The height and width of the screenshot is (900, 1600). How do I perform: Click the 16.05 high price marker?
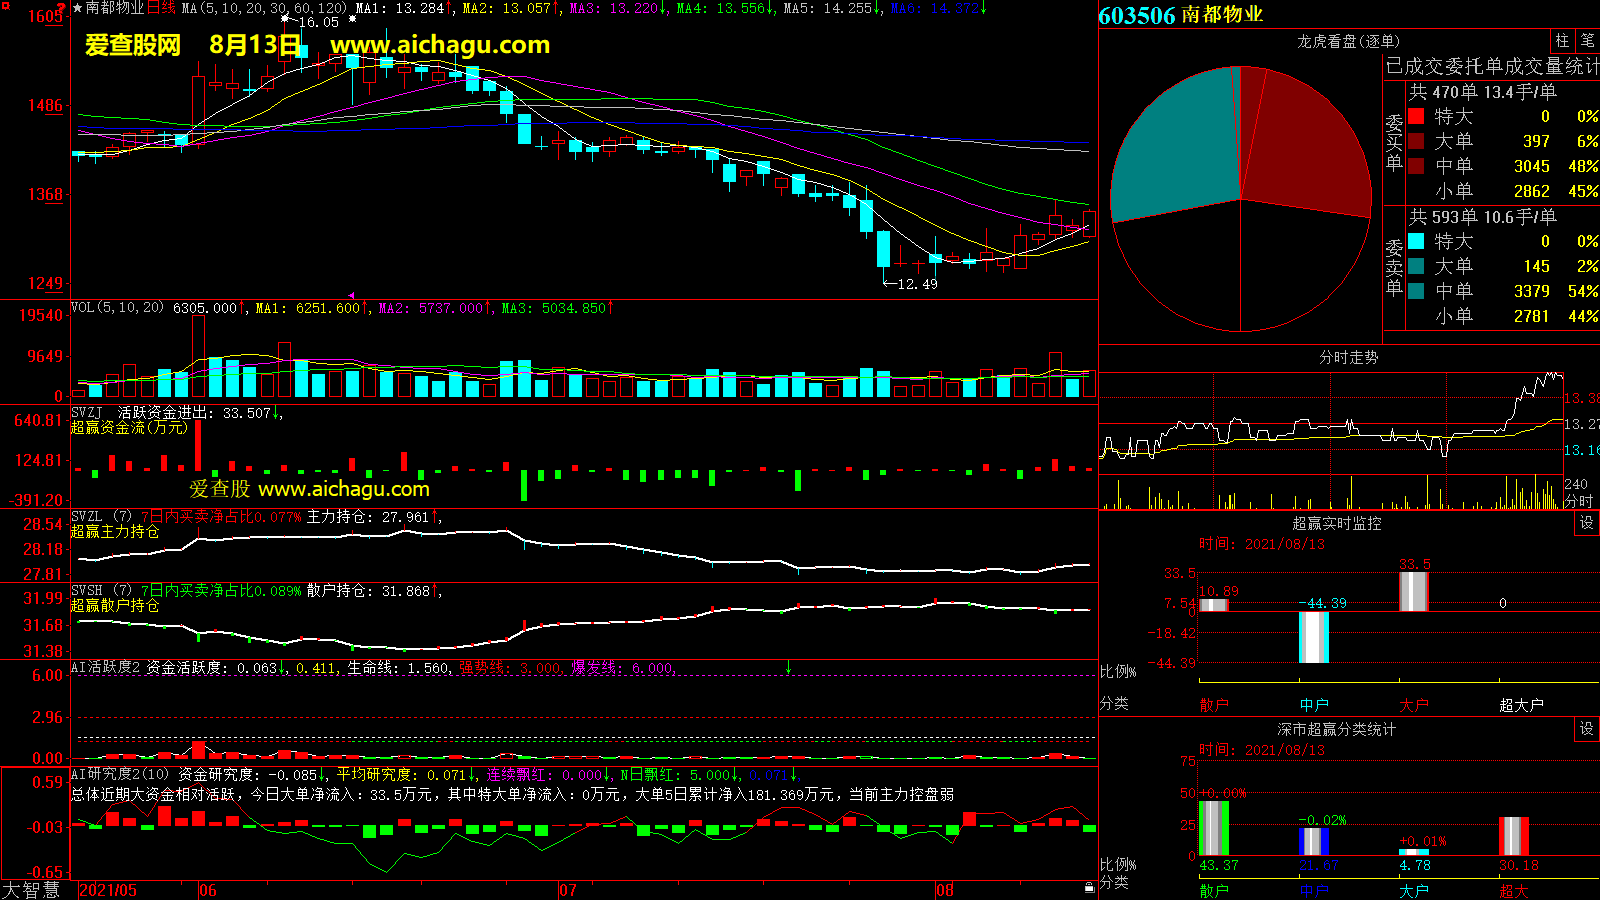[318, 22]
